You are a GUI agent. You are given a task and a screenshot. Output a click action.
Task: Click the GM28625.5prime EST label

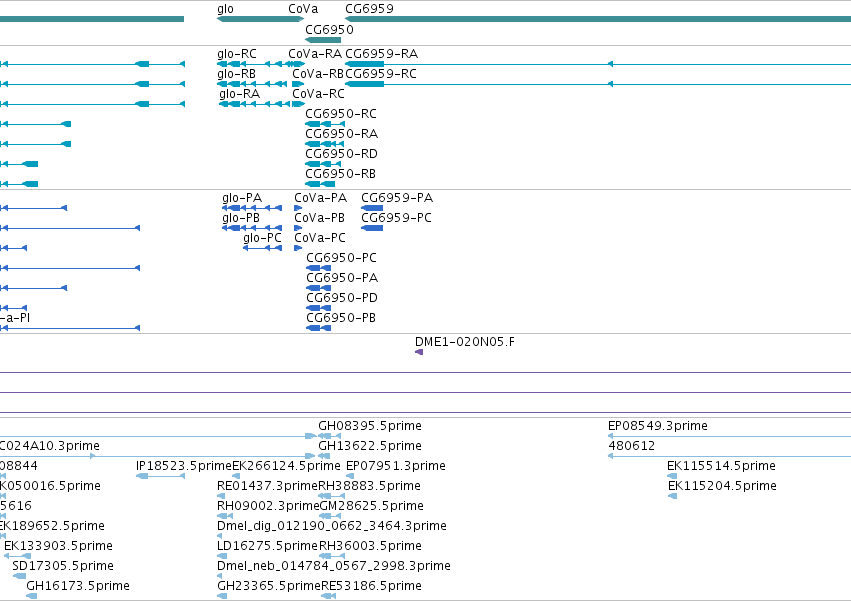coord(372,506)
